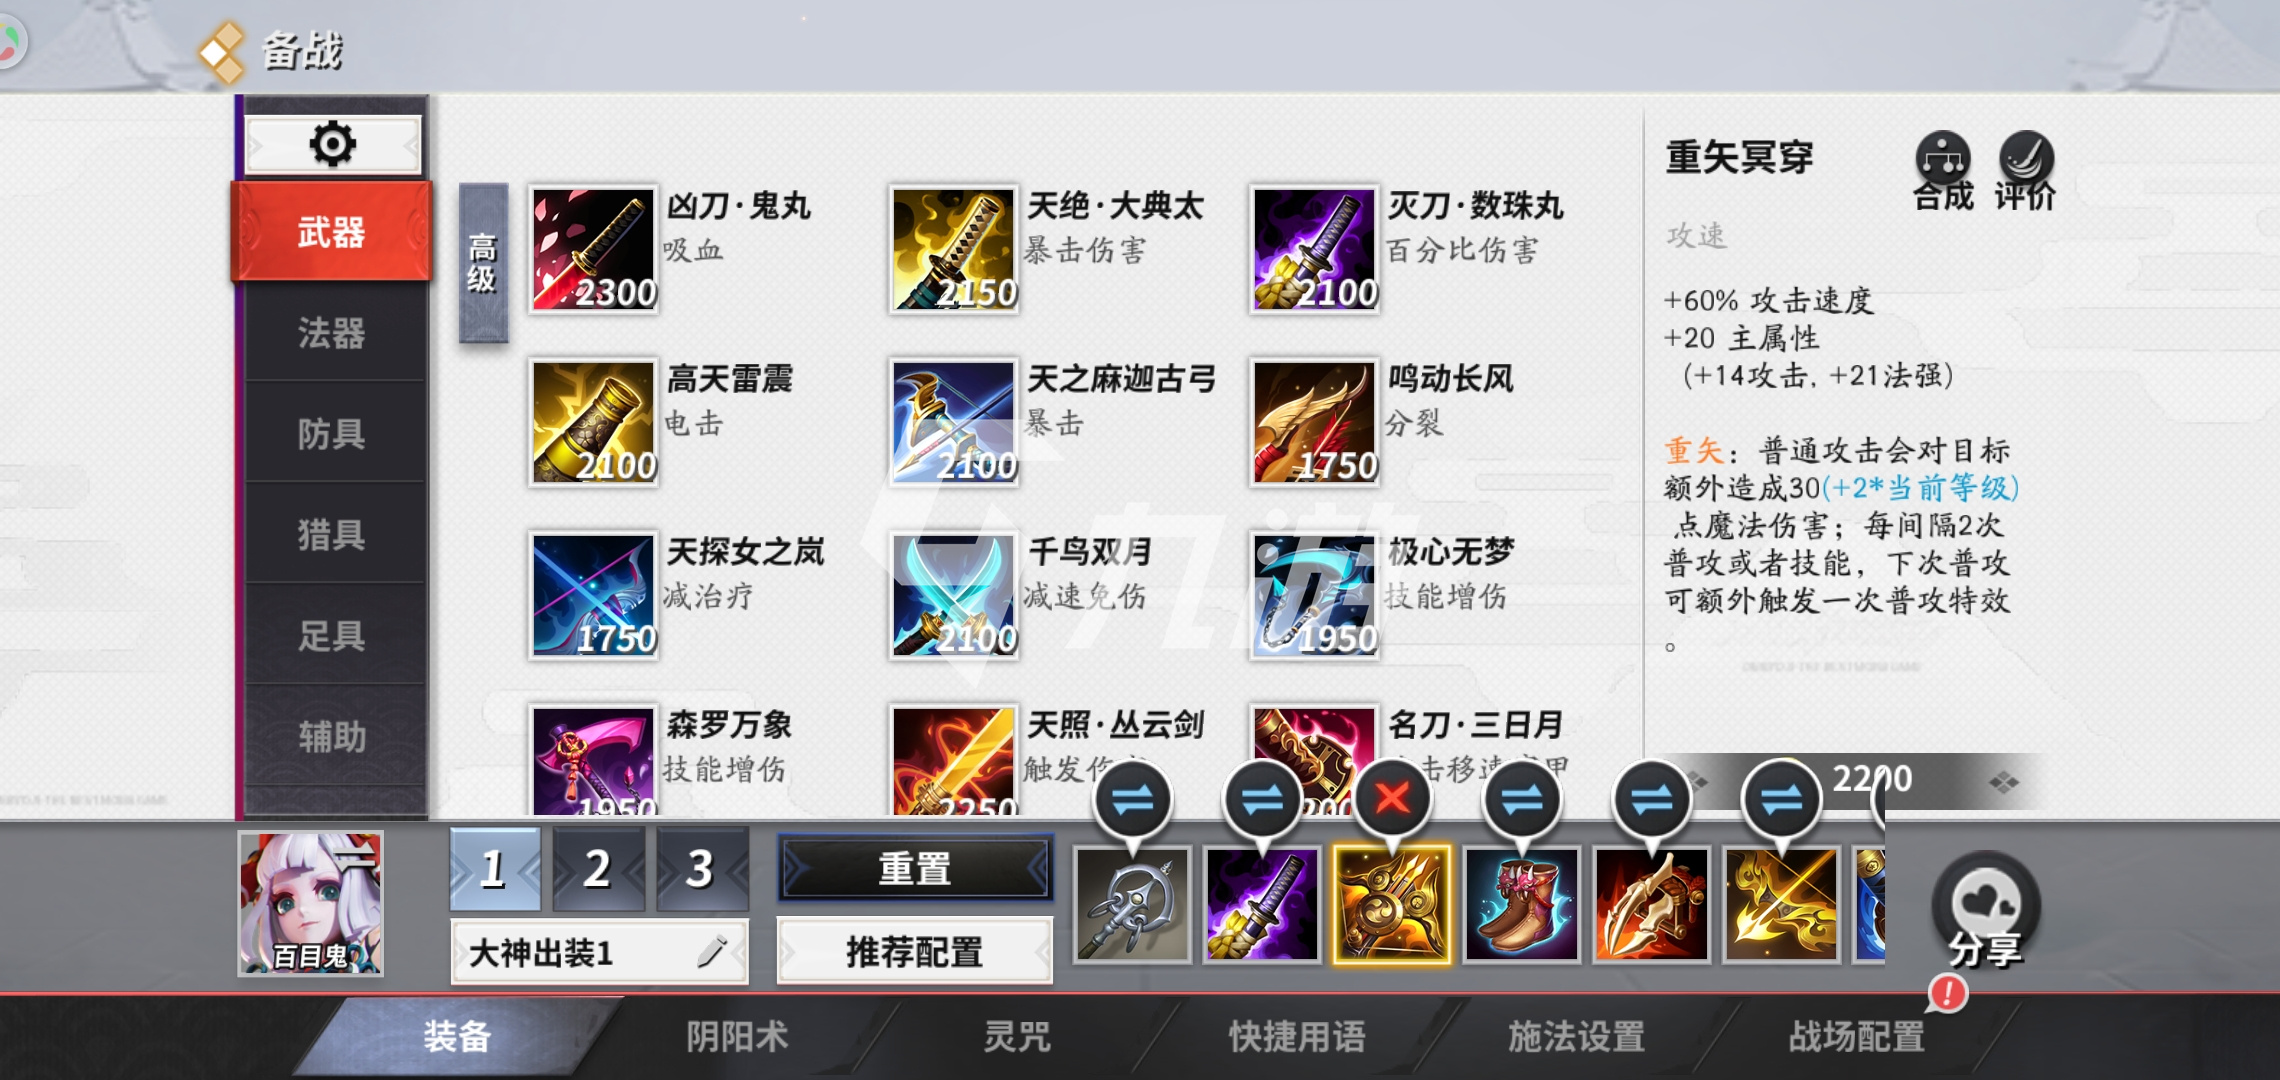This screenshot has height=1080, width=2280.
Task: Expand the 高级 tier filter
Action: [x=483, y=263]
